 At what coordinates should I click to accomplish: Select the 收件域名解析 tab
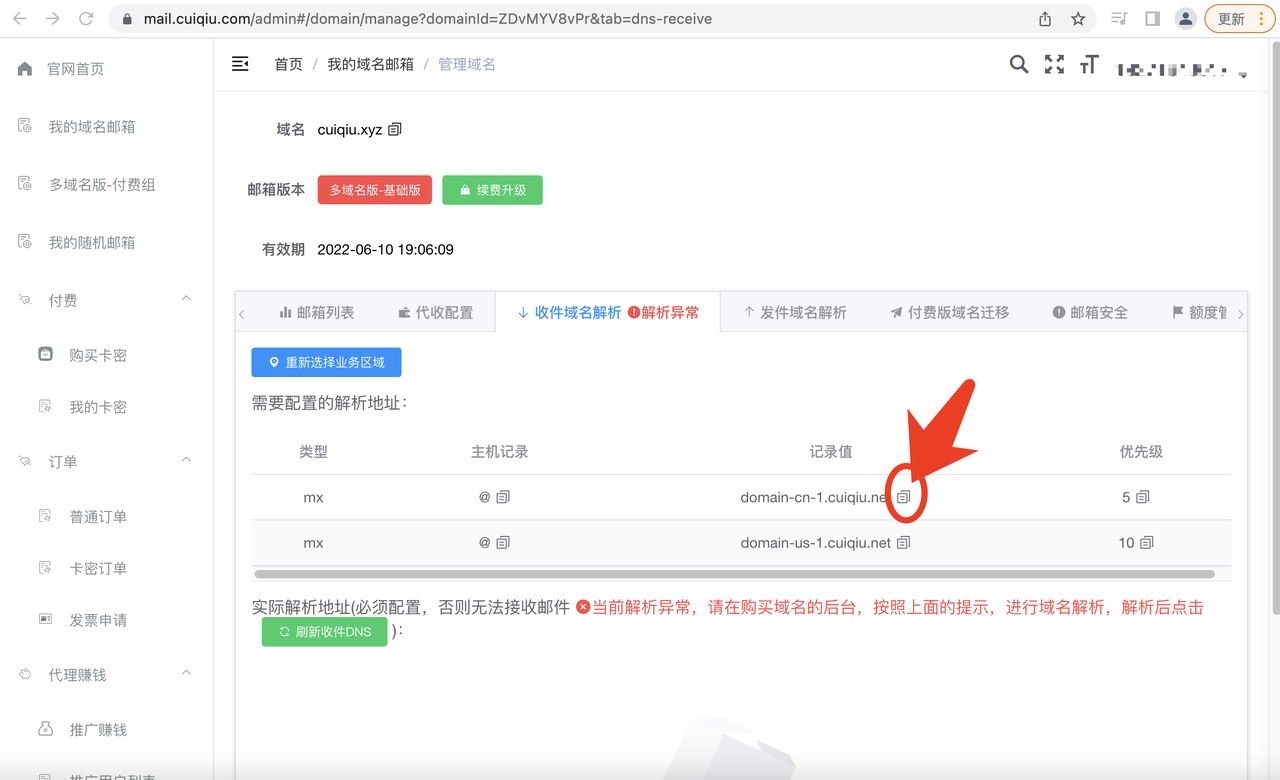click(608, 313)
